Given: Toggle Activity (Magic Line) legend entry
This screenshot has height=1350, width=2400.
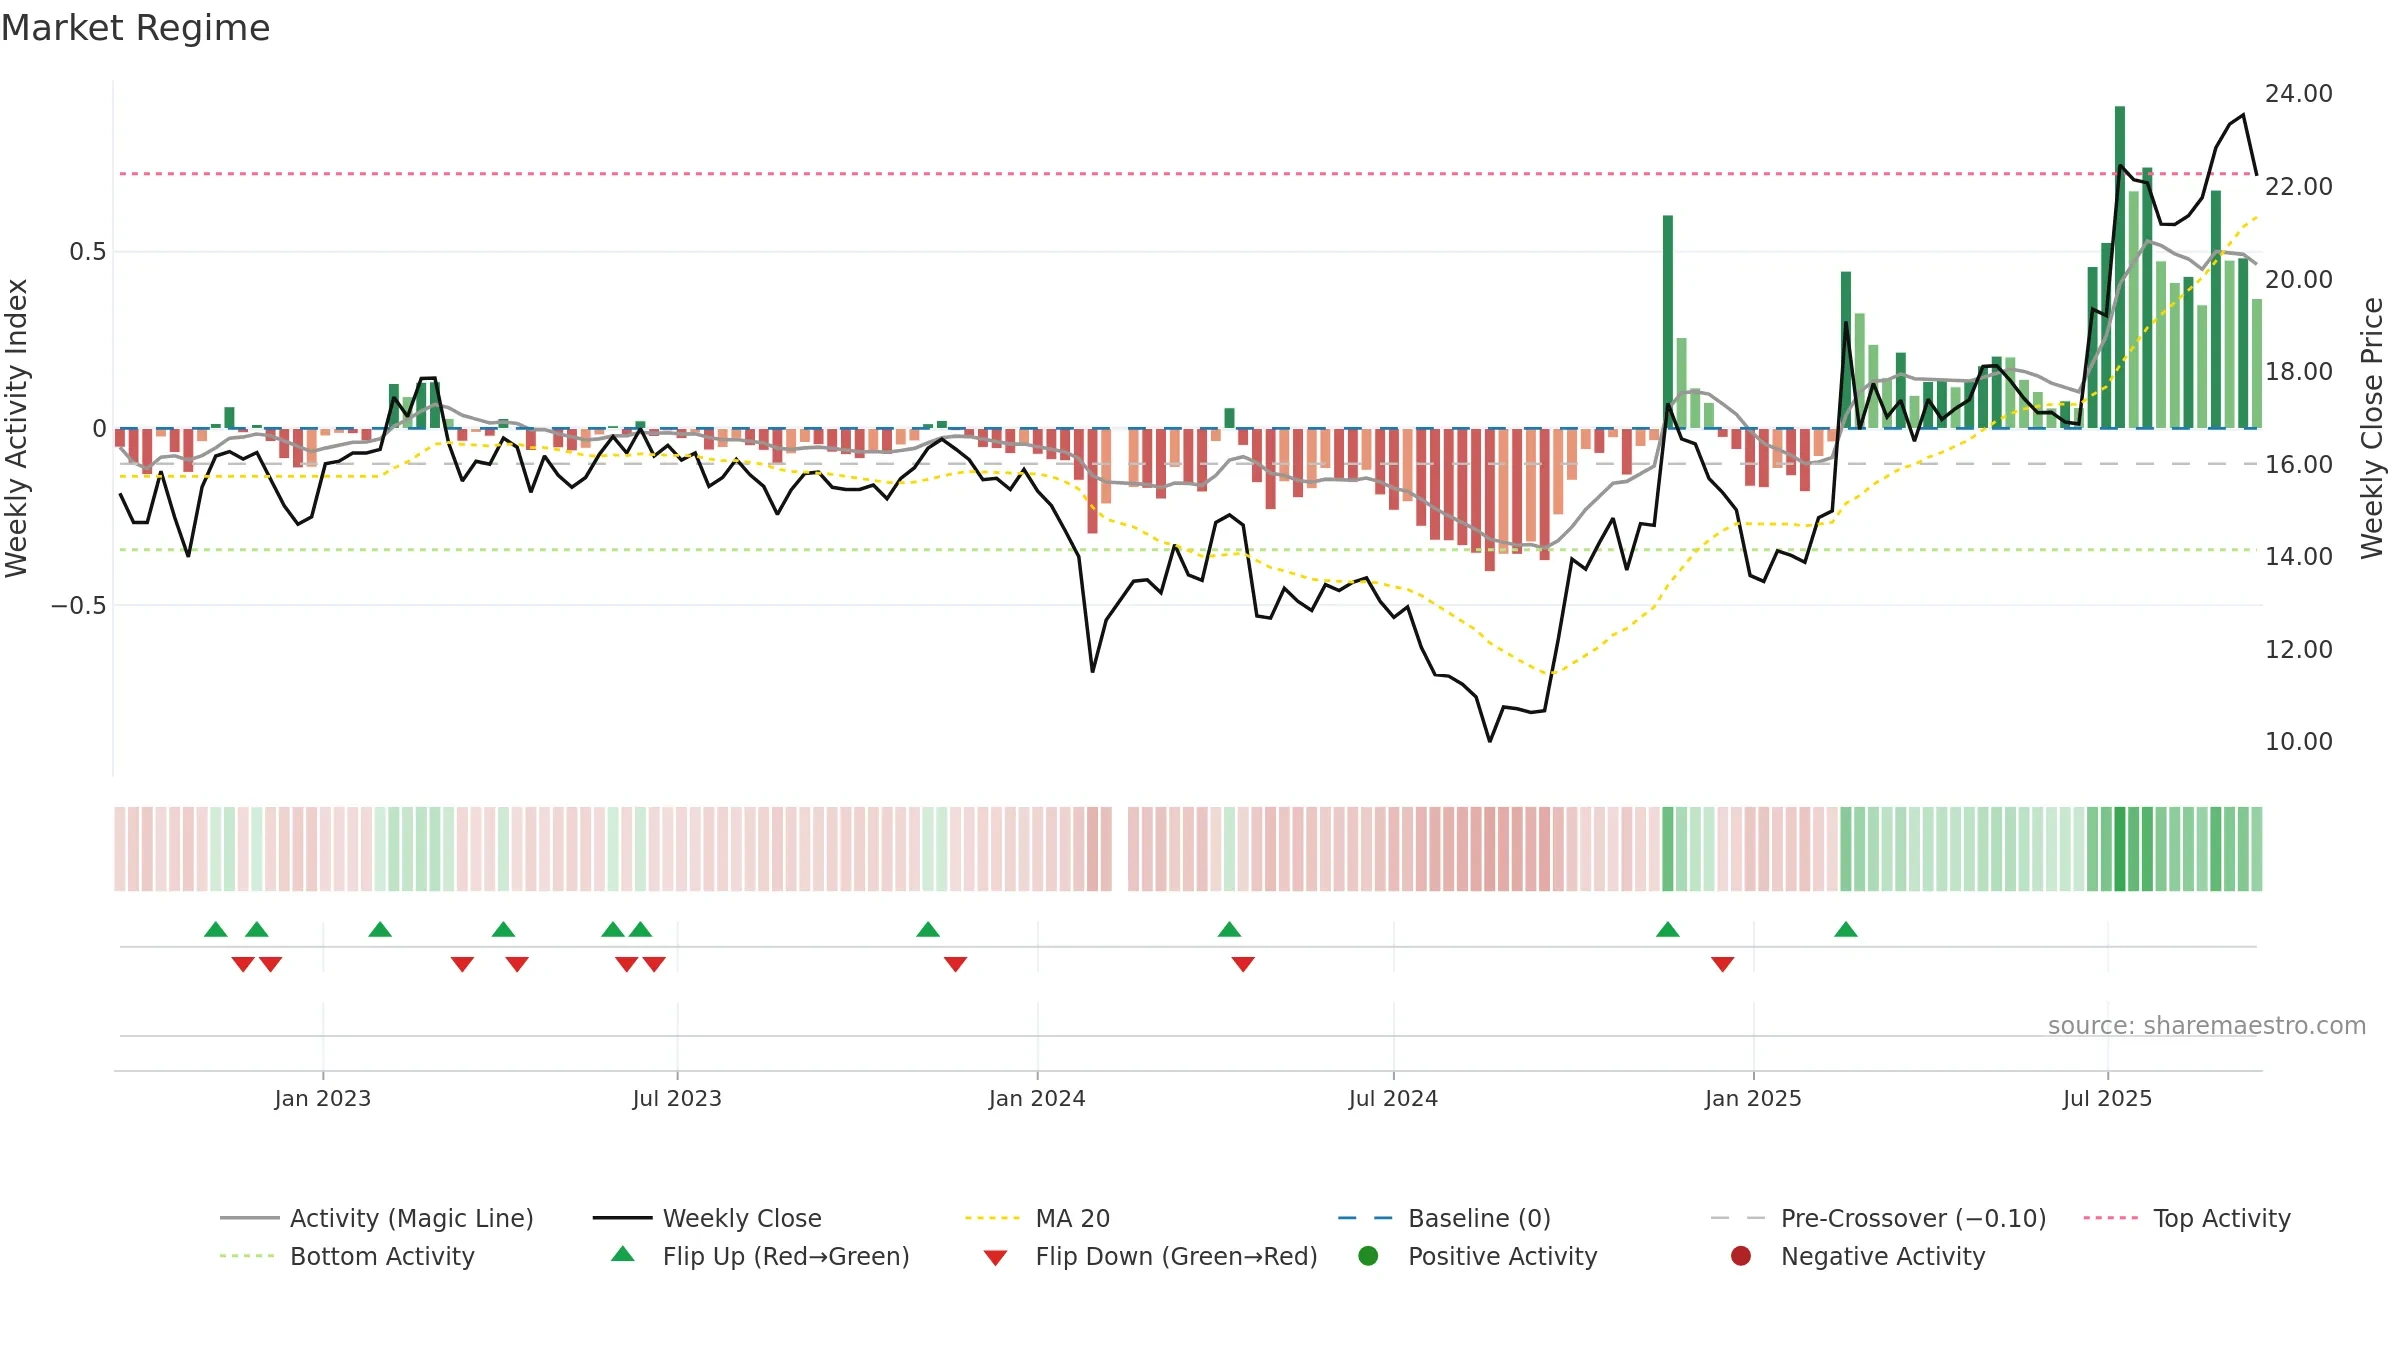Looking at the screenshot, I should click(377, 1218).
